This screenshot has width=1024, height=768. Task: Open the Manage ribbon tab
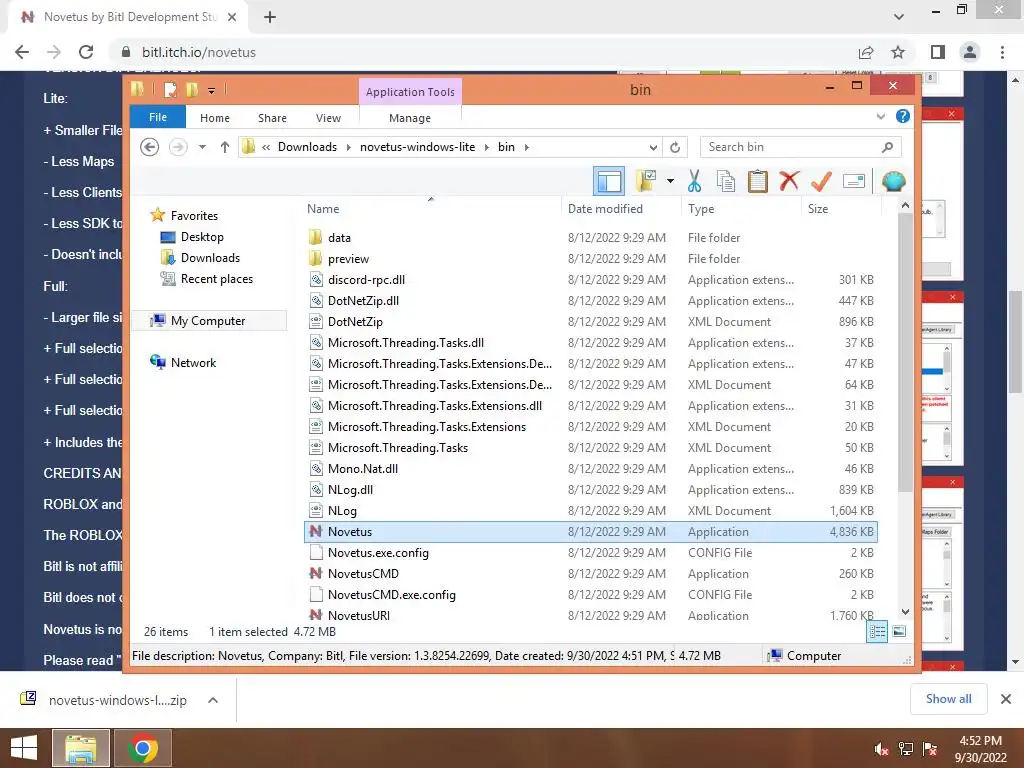point(410,118)
